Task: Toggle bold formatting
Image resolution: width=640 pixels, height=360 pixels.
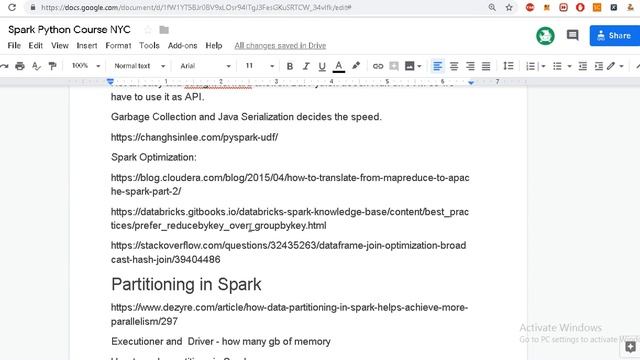Action: click(x=290, y=66)
